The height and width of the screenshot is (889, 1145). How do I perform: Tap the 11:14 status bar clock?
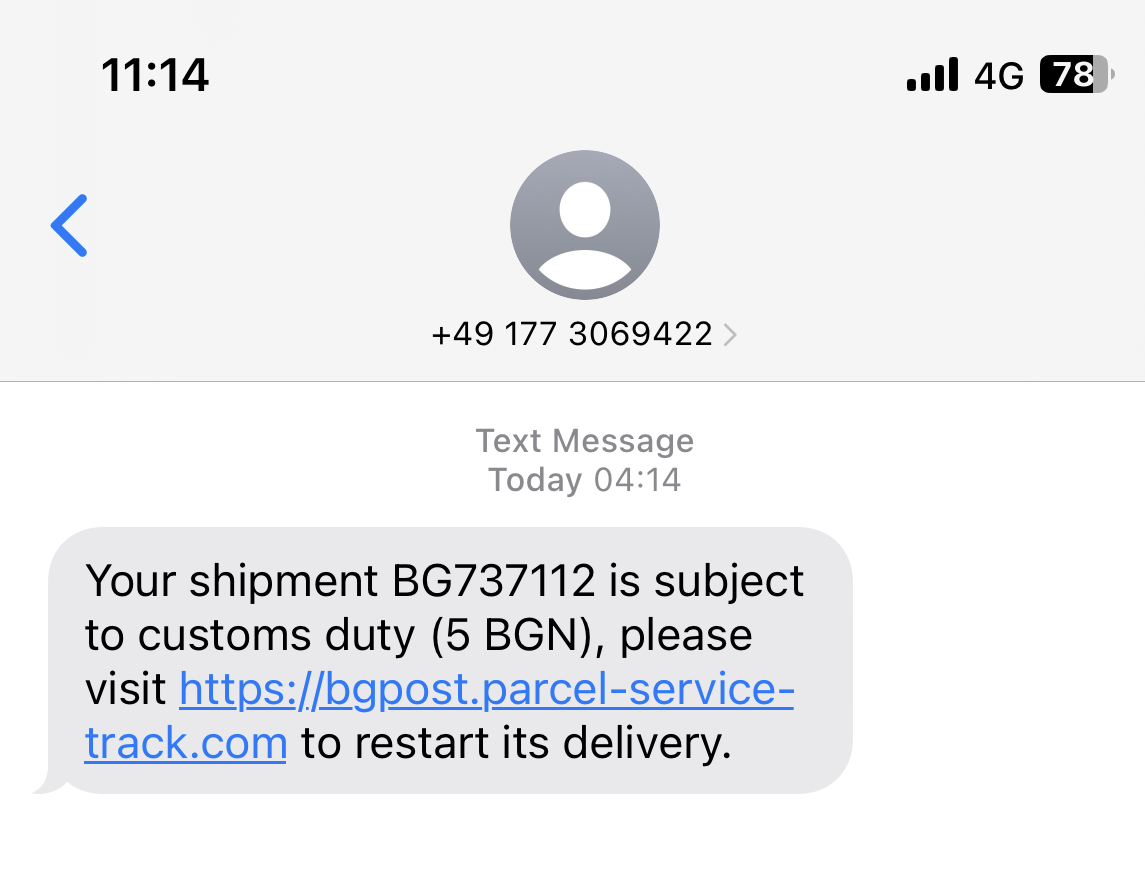[155, 75]
